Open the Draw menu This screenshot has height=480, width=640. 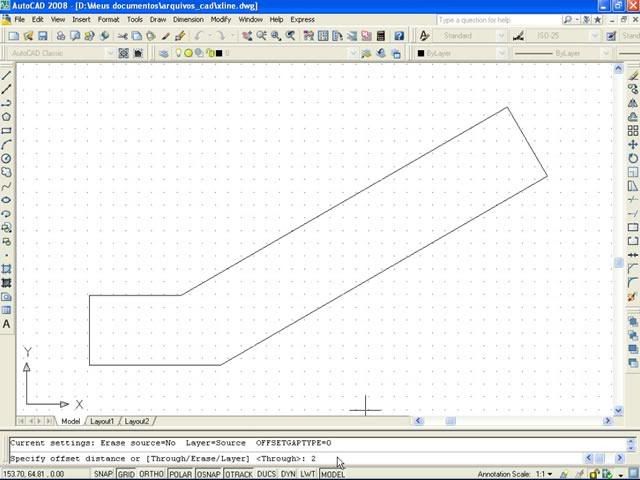(x=158, y=20)
